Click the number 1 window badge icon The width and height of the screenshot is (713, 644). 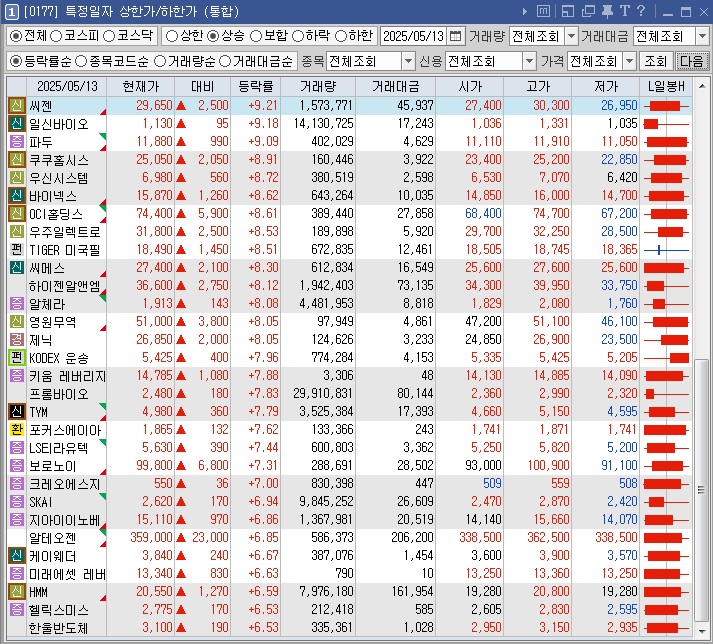[11, 12]
